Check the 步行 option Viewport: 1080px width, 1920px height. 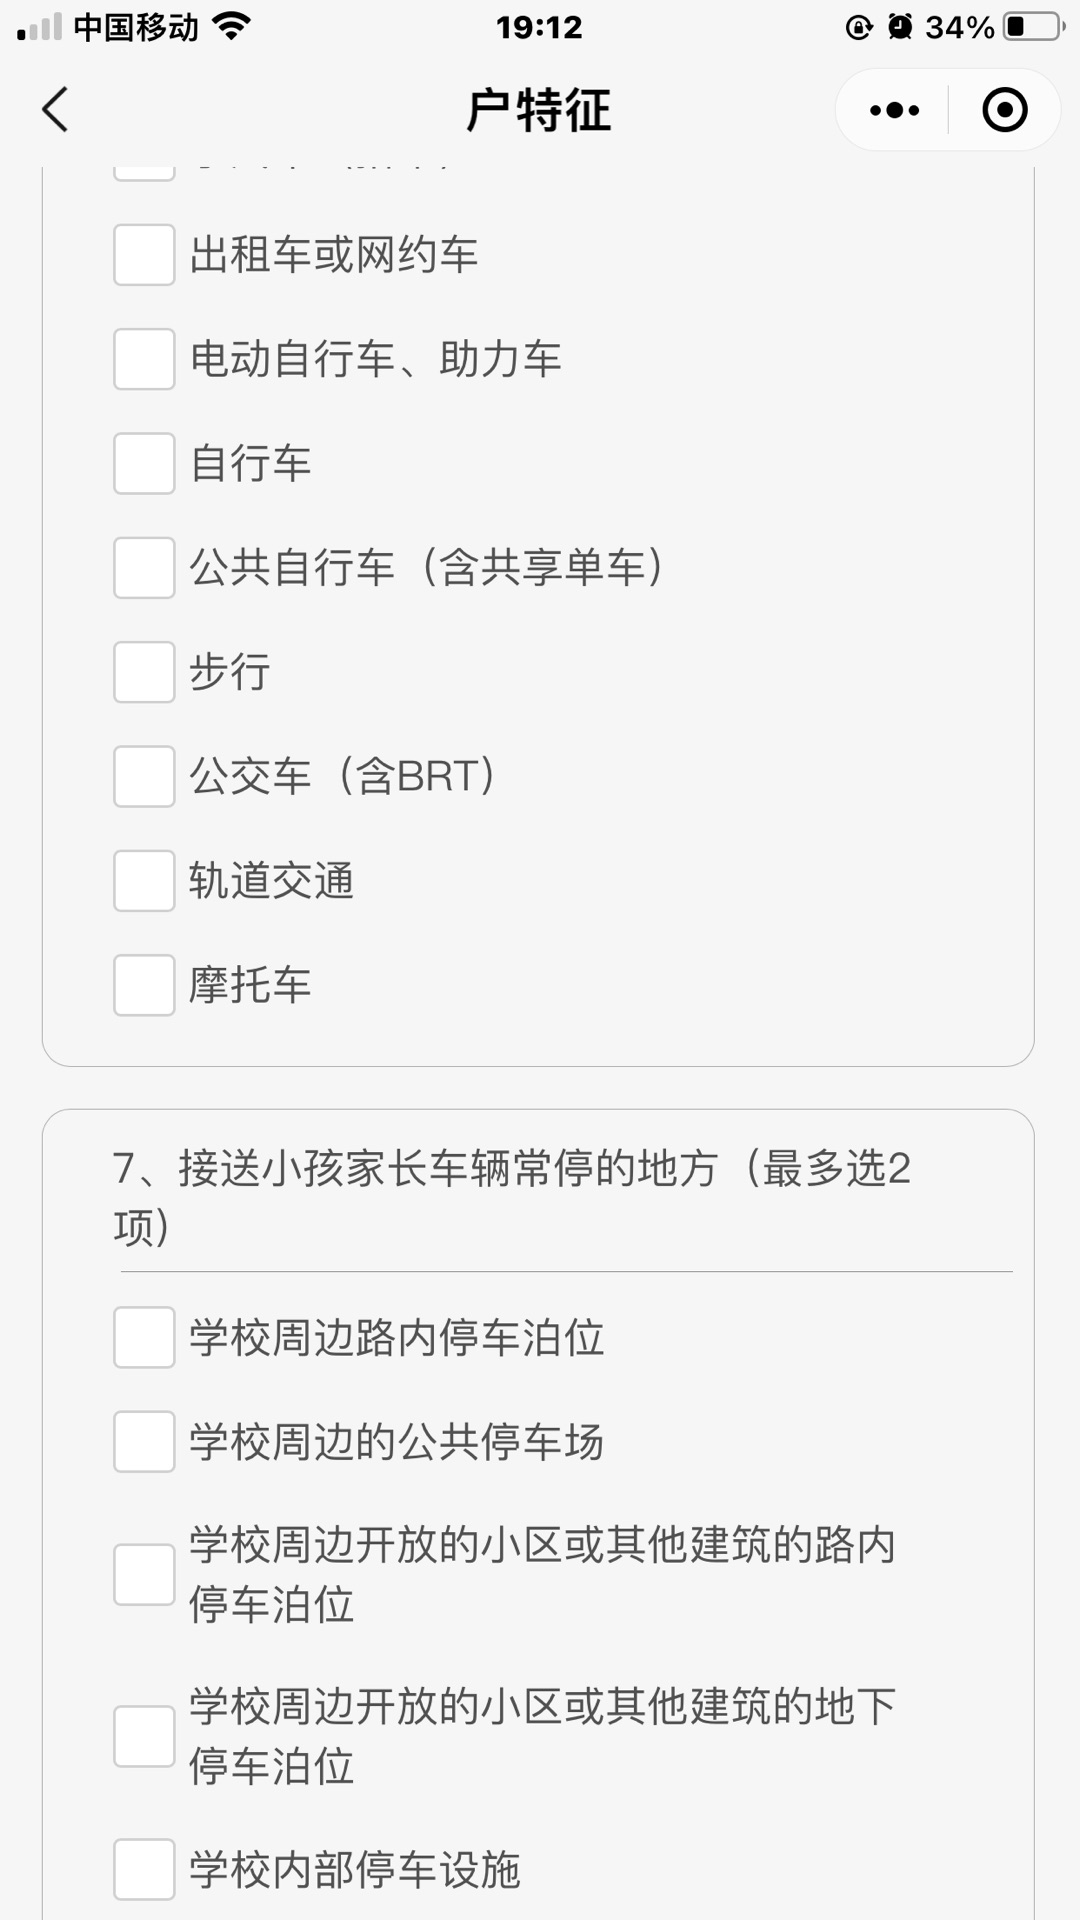click(x=144, y=672)
